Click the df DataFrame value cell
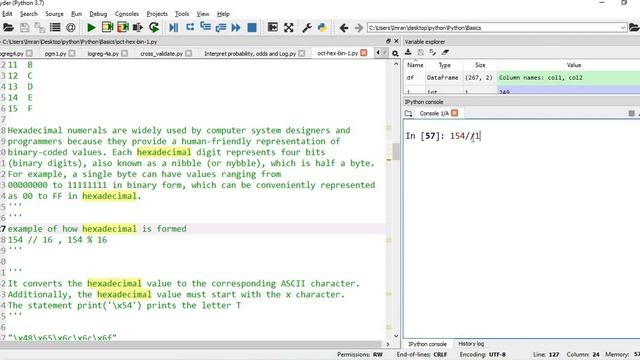This screenshot has width=640, height=360. pyautogui.click(x=569, y=78)
